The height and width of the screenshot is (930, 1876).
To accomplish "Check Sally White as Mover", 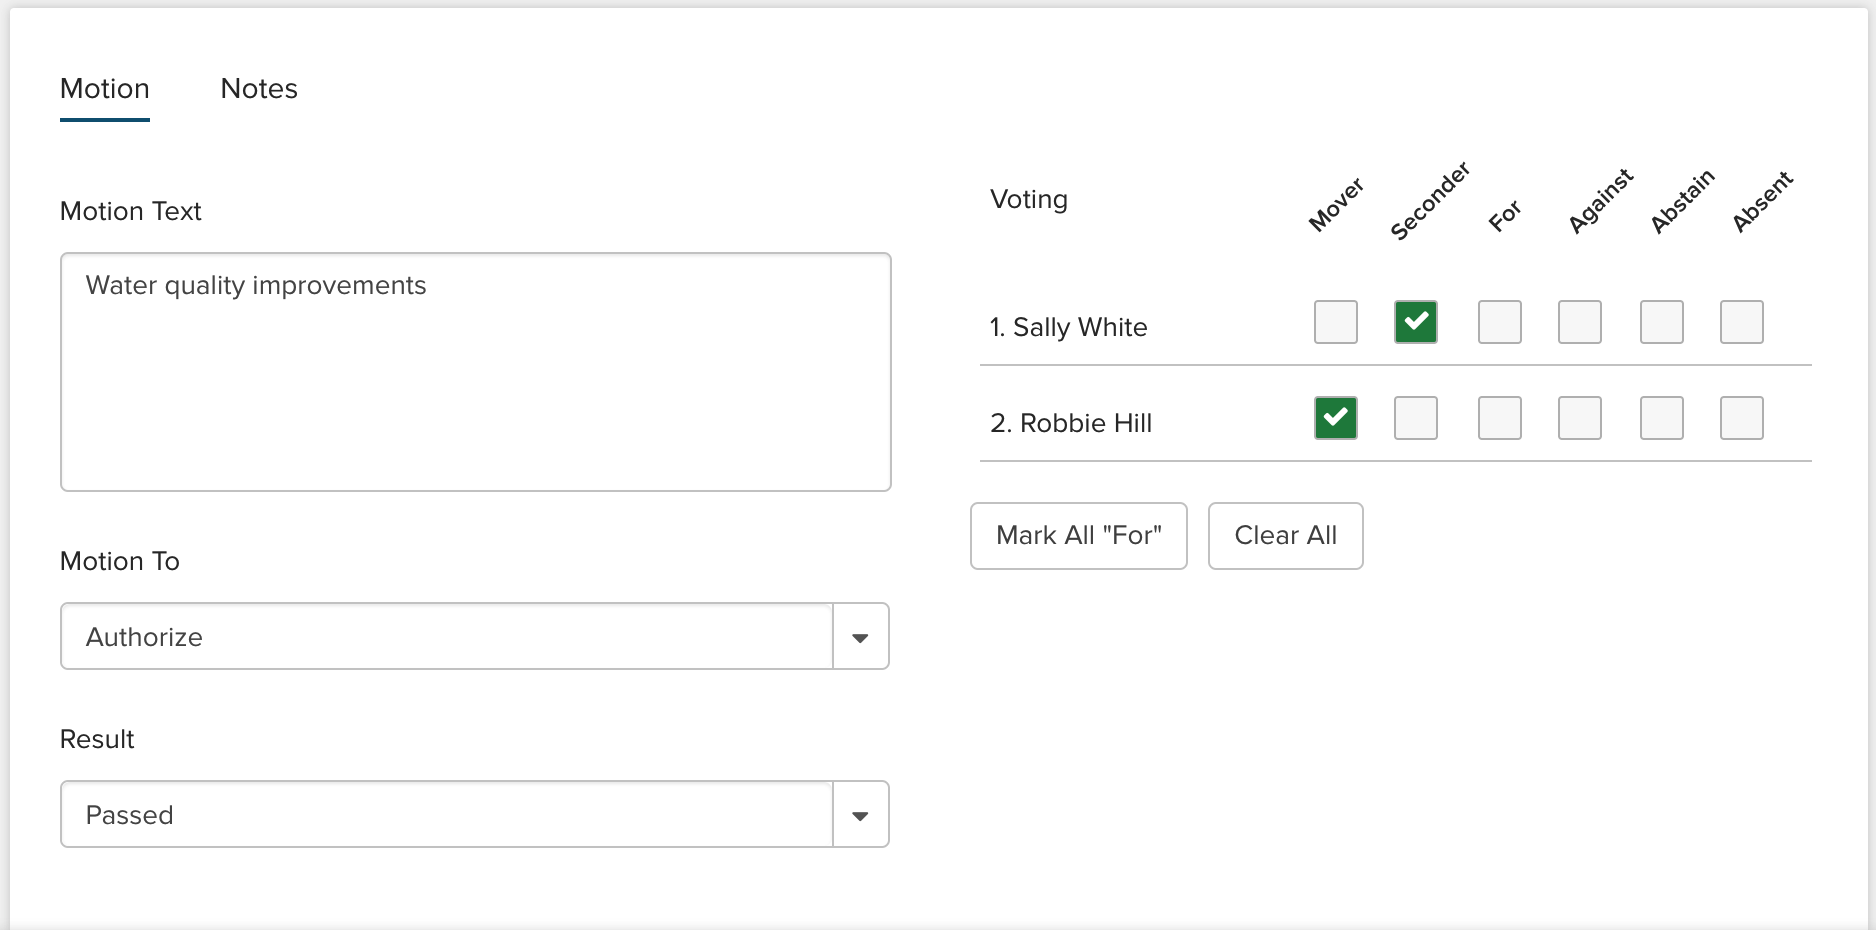I will click(1336, 322).
